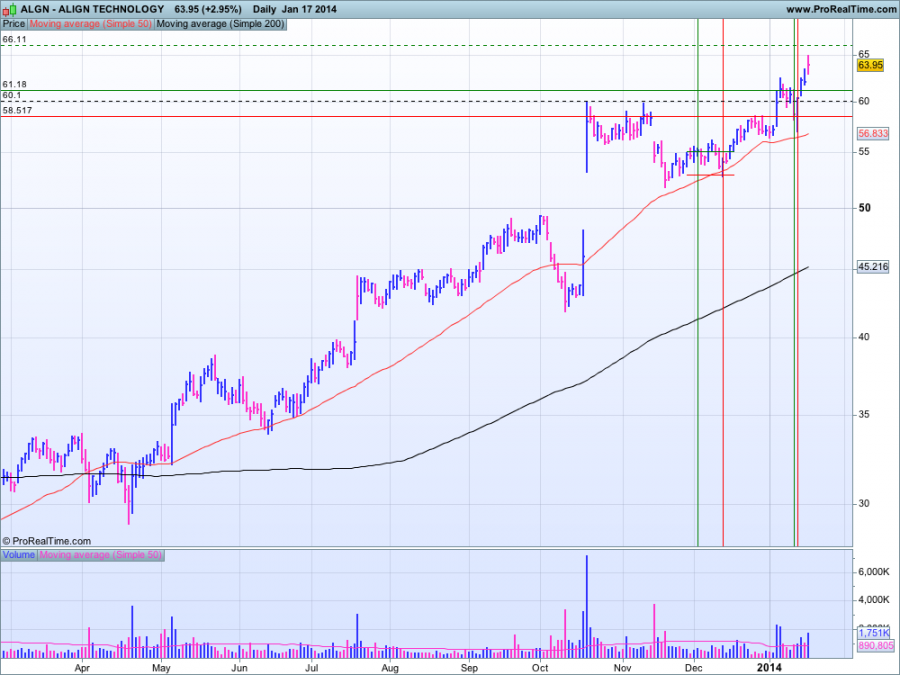Select the price panel's Moving average (Simple 50) label
This screenshot has height=675, width=900.
[91, 24]
